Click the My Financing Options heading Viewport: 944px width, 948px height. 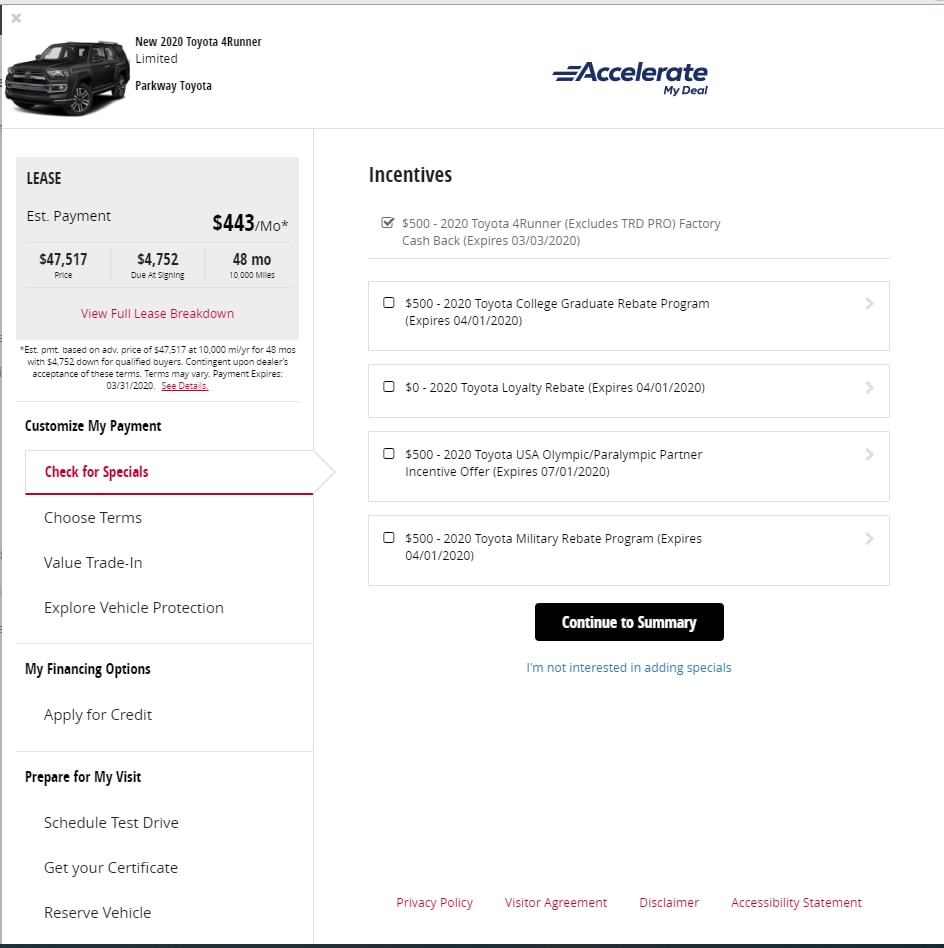88,669
